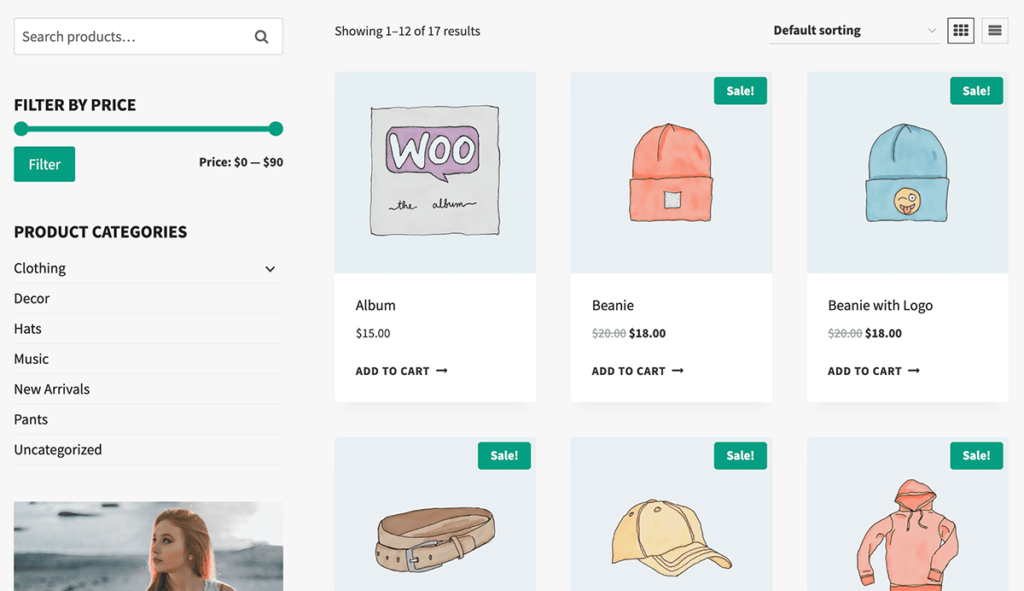Open the New Arrivals category
The image size is (1024, 591).
52,389
